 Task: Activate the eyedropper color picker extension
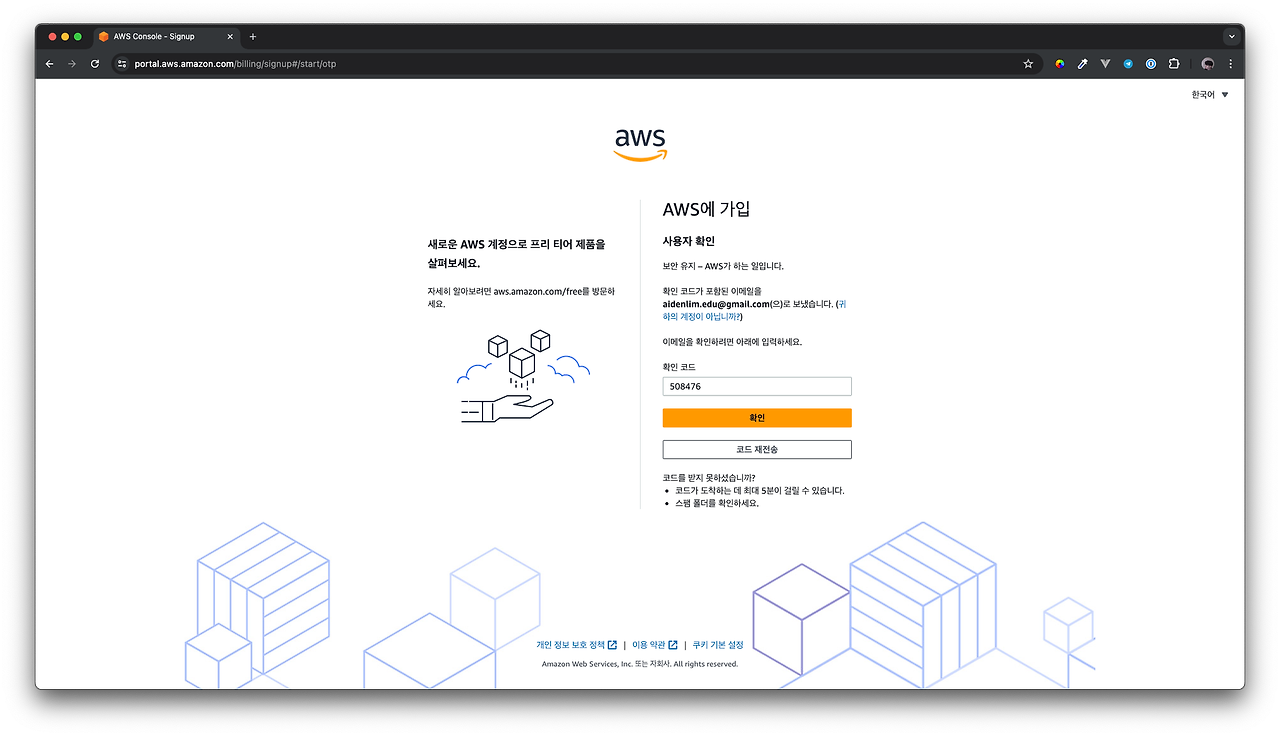click(1082, 64)
